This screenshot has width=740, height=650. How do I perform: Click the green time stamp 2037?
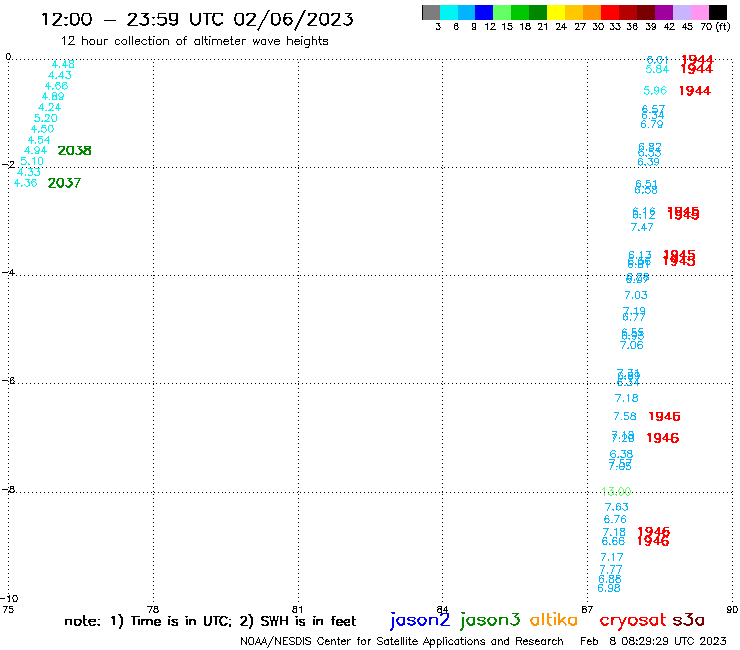[x=64, y=183]
